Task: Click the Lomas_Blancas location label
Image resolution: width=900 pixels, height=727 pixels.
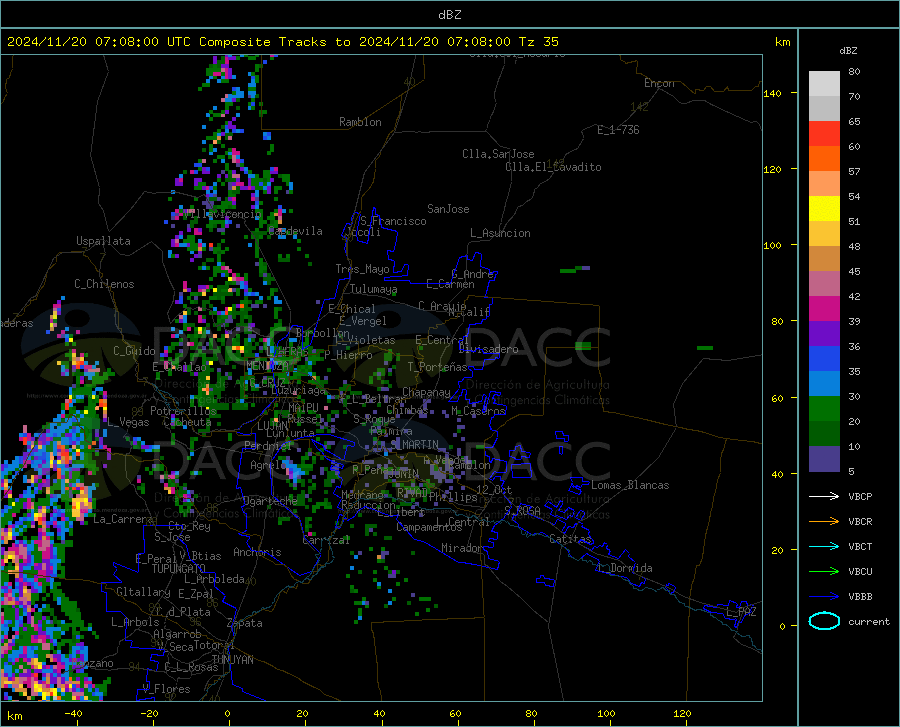Action: click(x=630, y=485)
